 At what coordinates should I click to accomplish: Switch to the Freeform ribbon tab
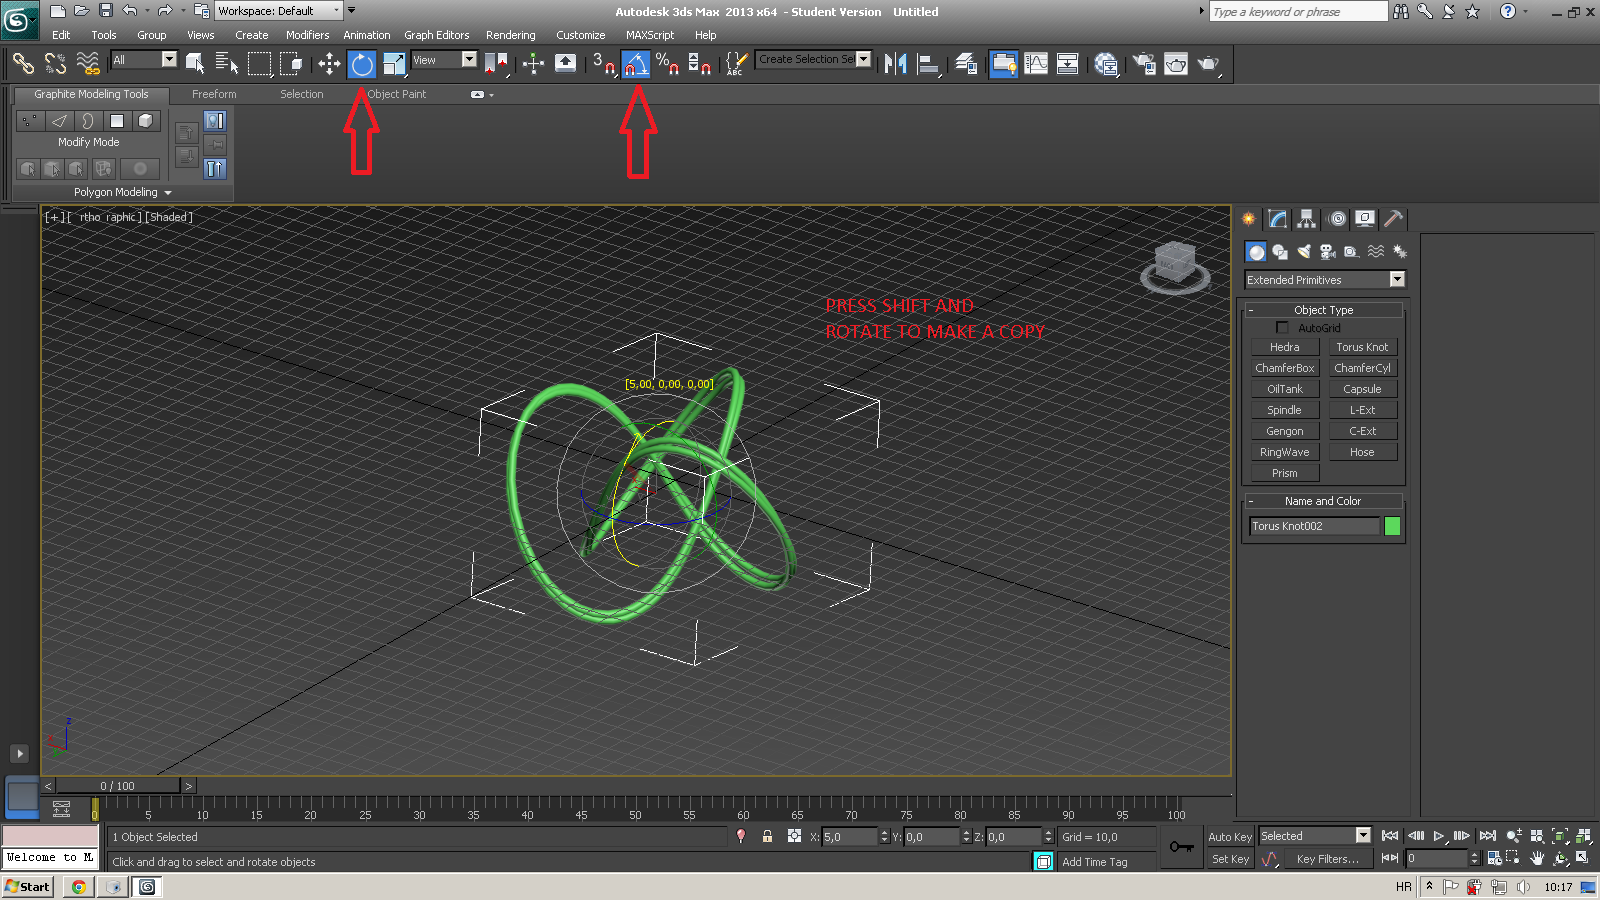tap(214, 94)
